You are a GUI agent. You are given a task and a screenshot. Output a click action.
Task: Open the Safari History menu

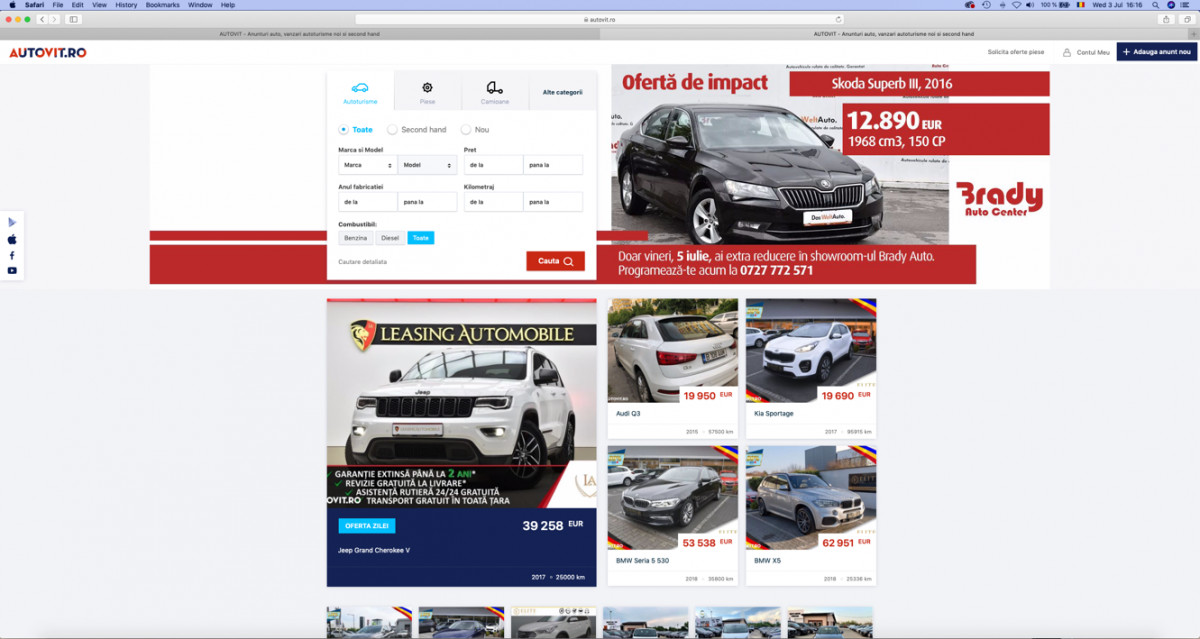coord(126,5)
